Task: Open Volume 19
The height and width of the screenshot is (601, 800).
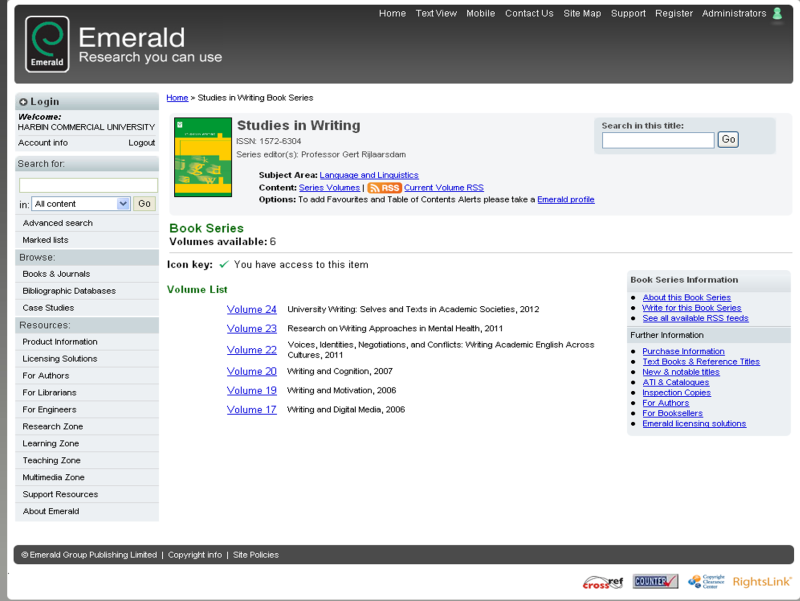Action: click(x=252, y=390)
